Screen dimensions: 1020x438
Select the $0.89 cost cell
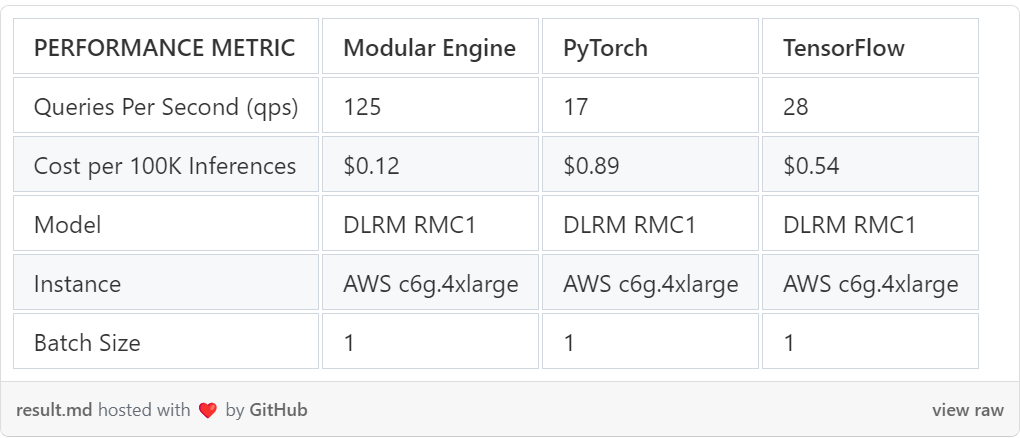(650, 164)
